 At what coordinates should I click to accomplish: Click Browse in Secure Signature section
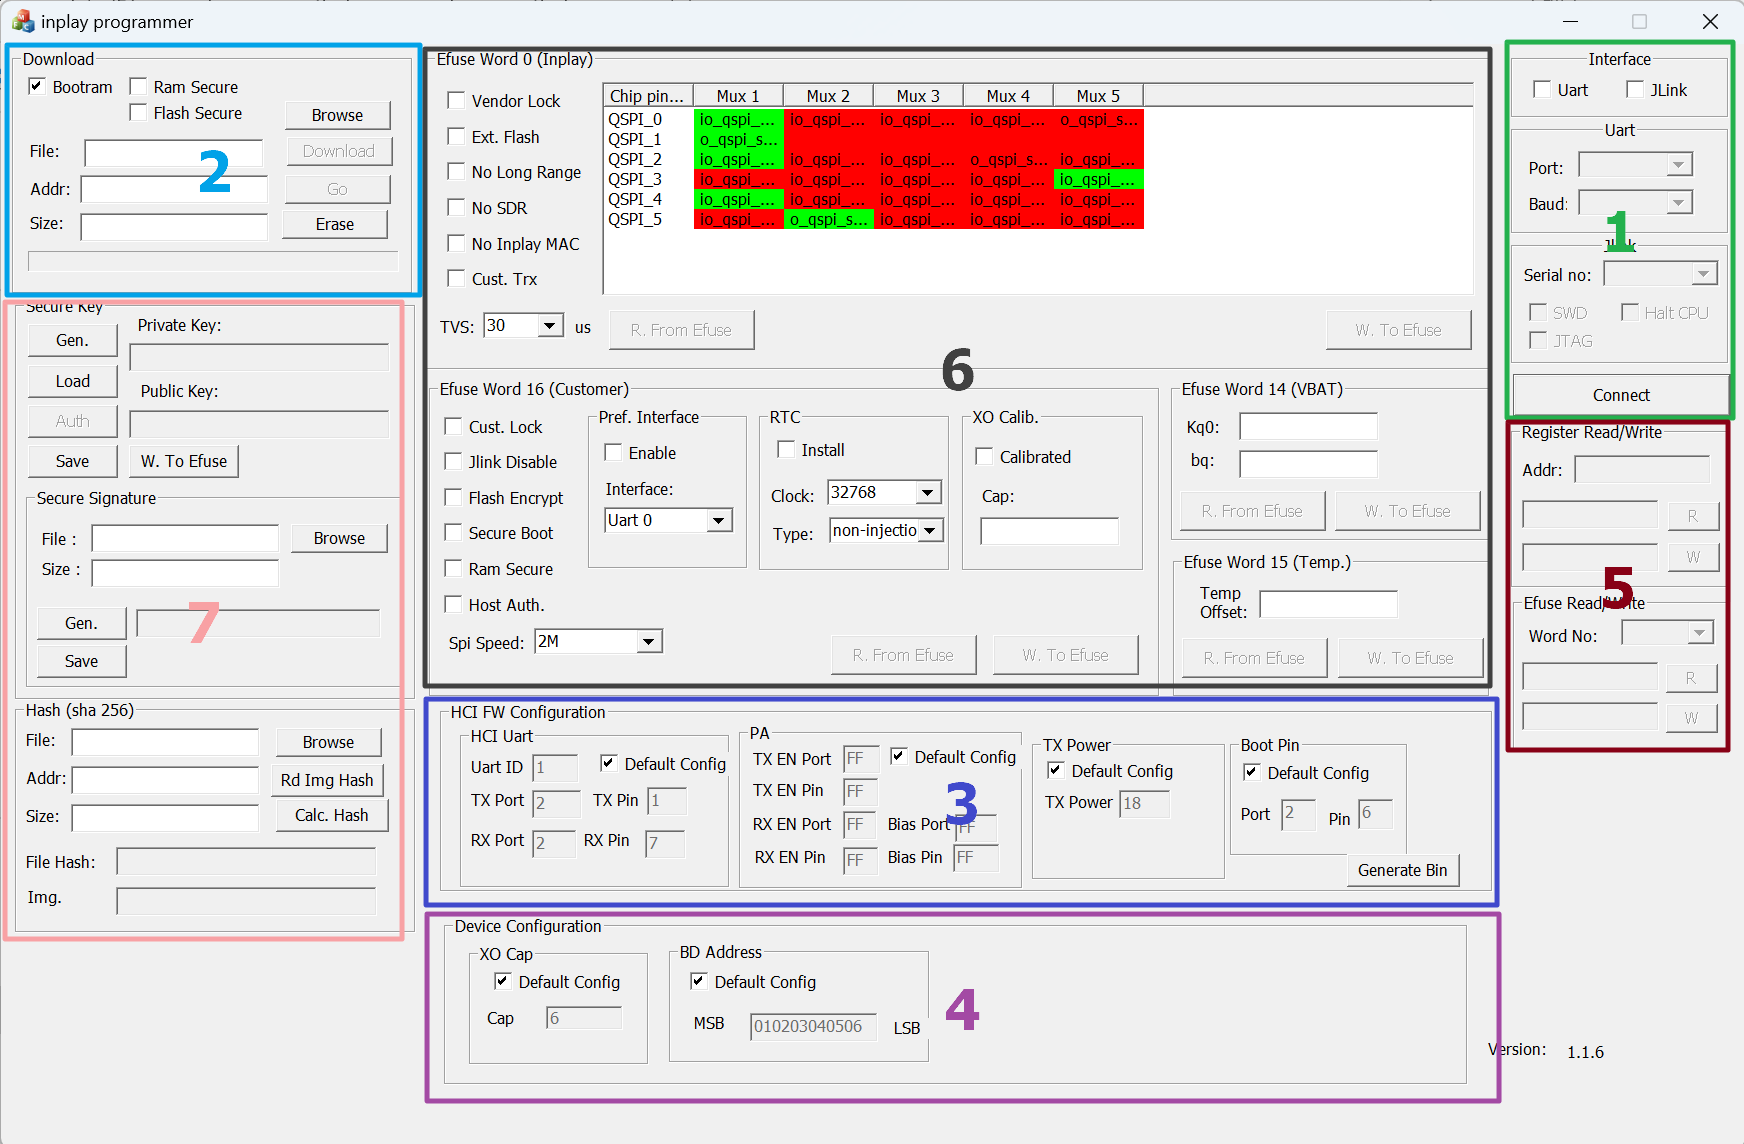tap(339, 538)
